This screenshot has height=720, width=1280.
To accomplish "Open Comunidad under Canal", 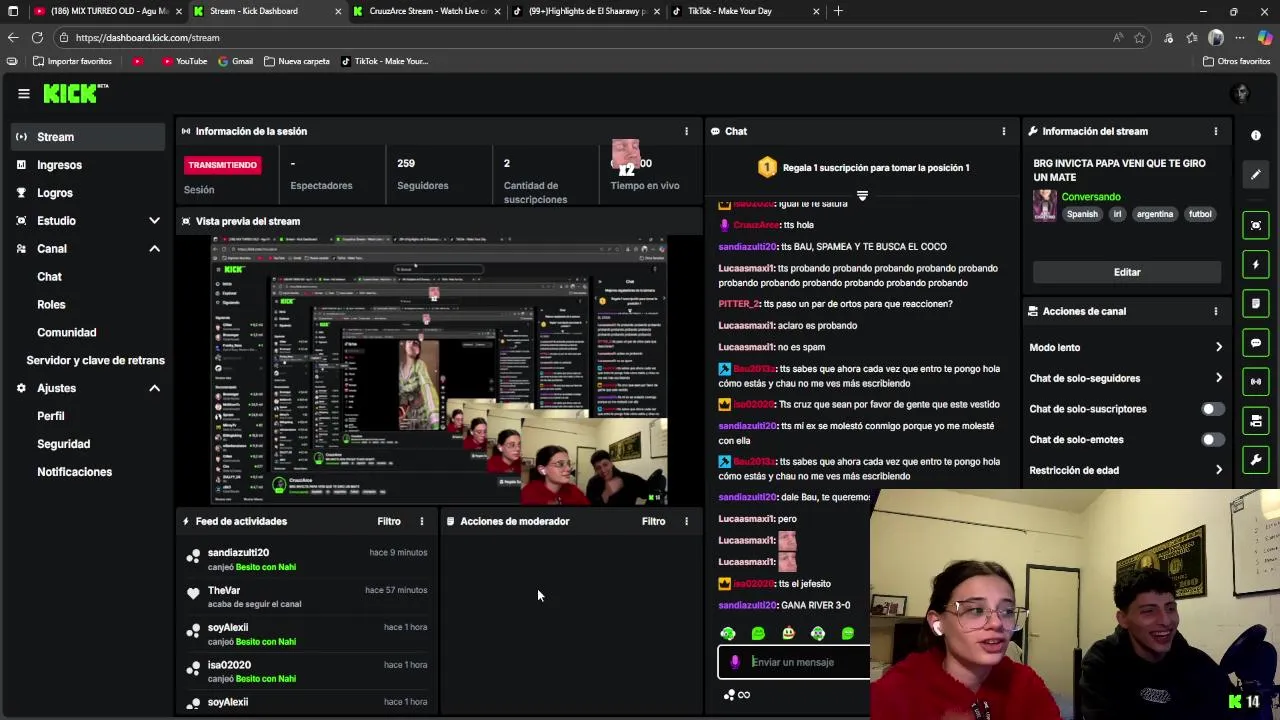I will tap(67, 332).
